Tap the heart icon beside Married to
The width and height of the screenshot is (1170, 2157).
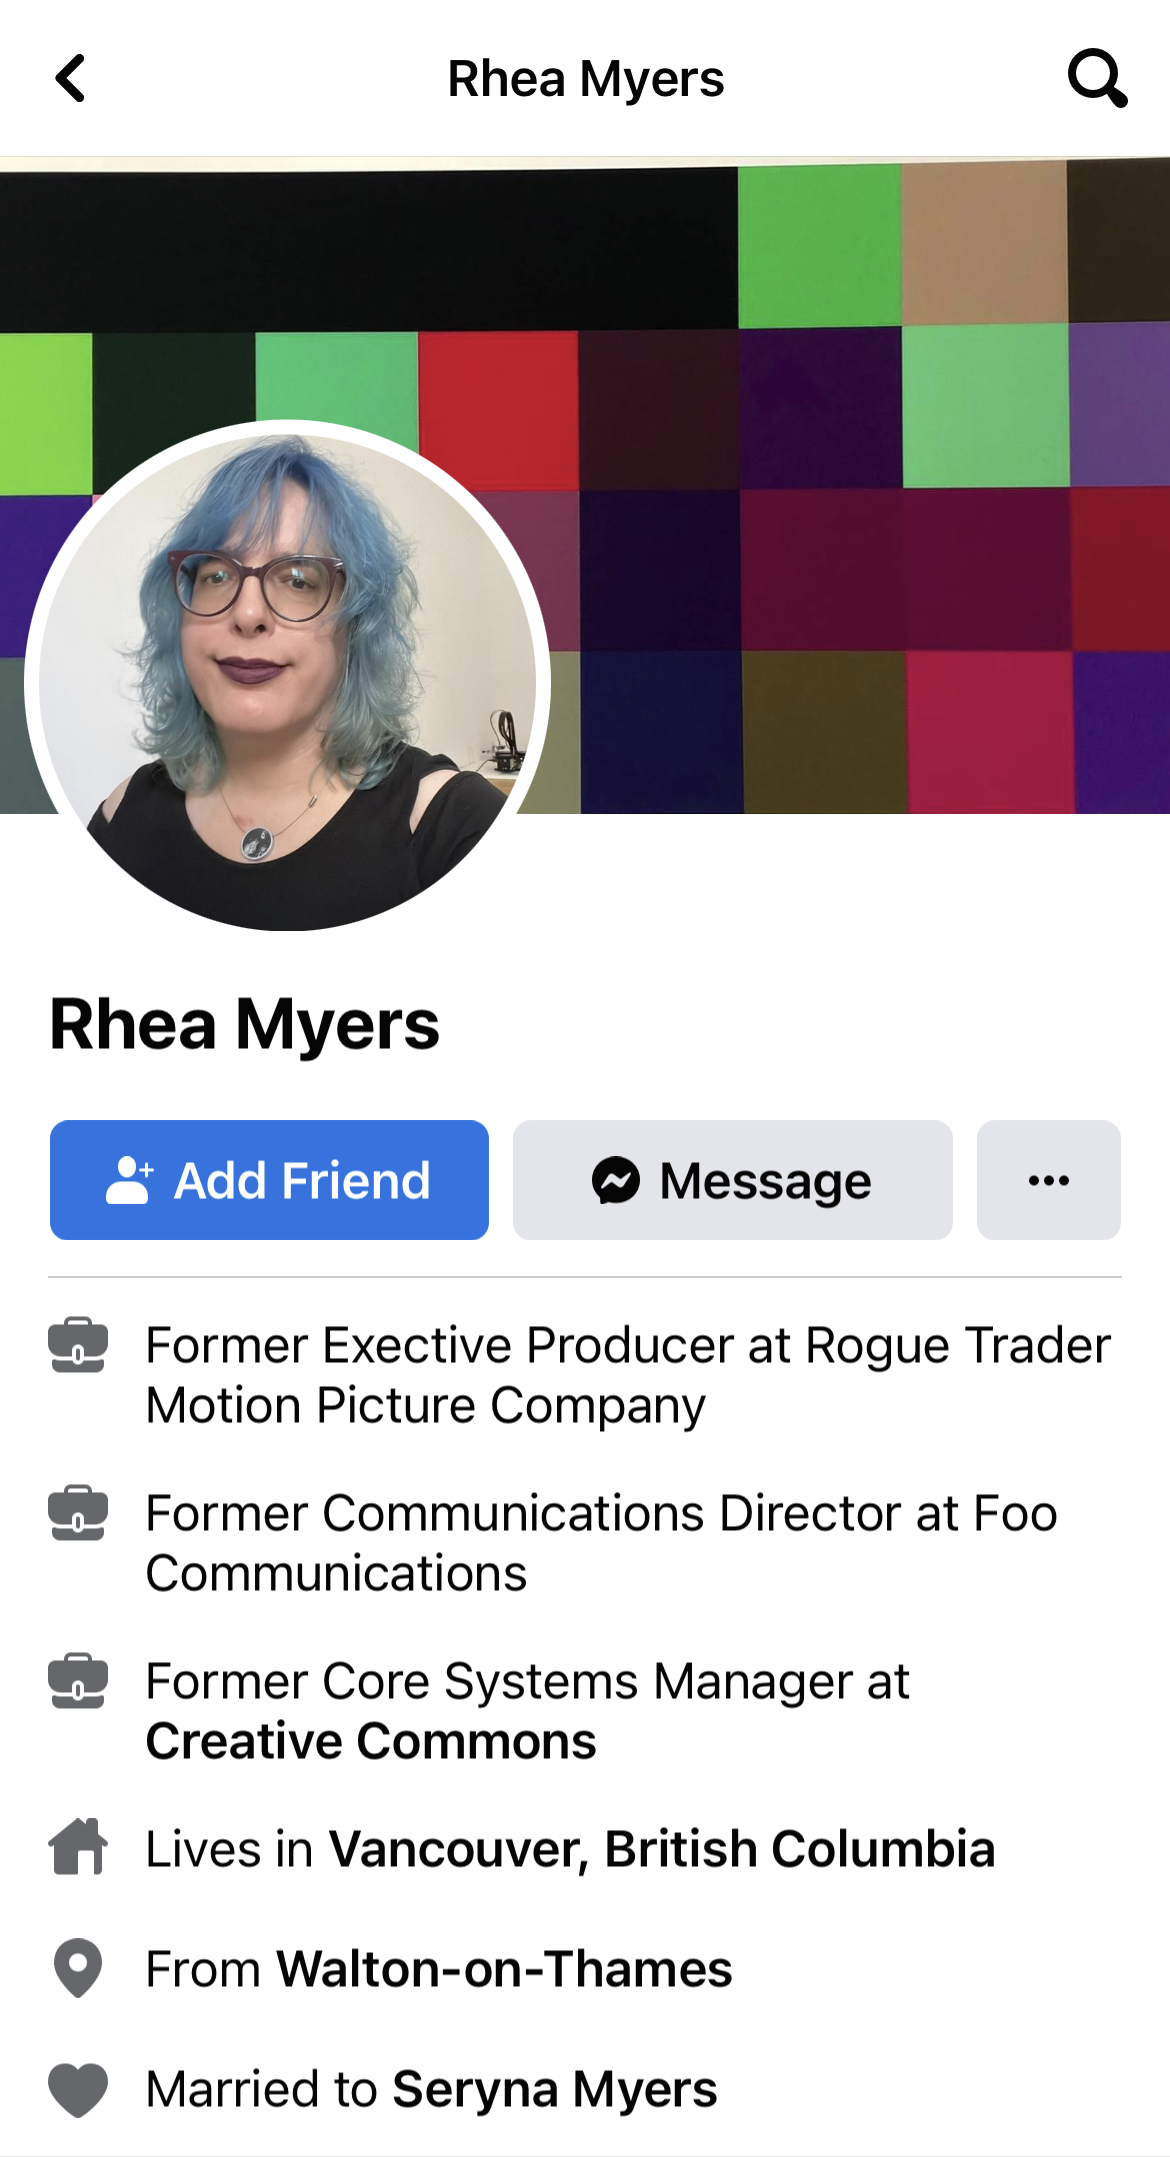[x=78, y=2090]
